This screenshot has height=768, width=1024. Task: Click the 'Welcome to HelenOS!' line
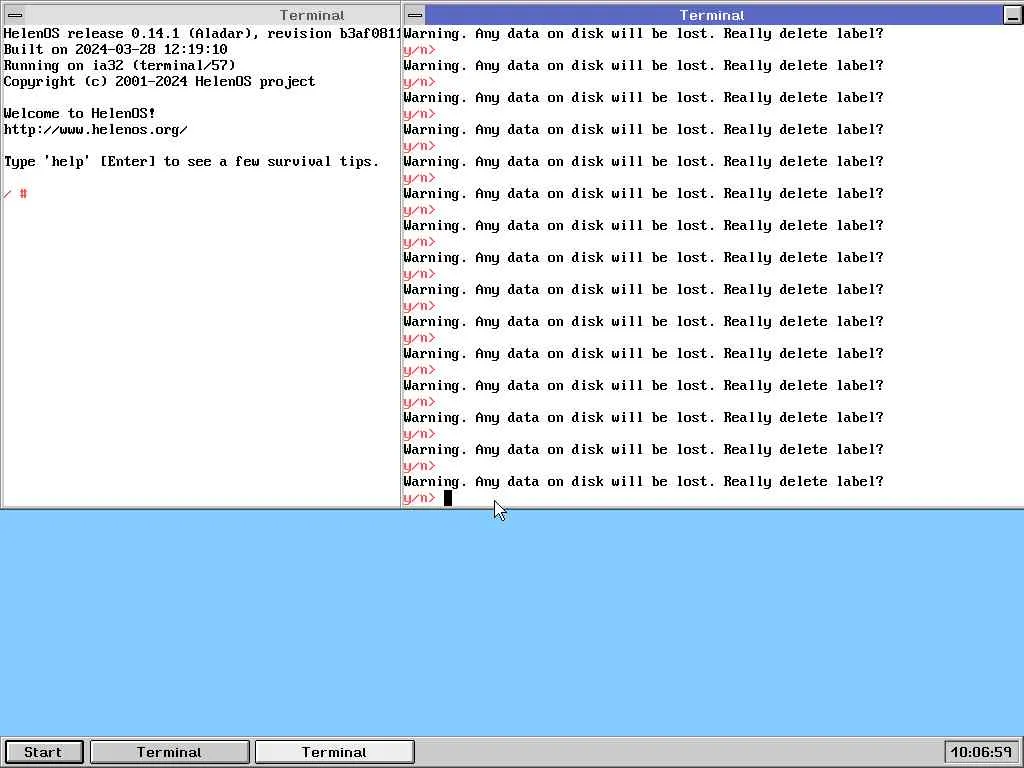(x=80, y=113)
